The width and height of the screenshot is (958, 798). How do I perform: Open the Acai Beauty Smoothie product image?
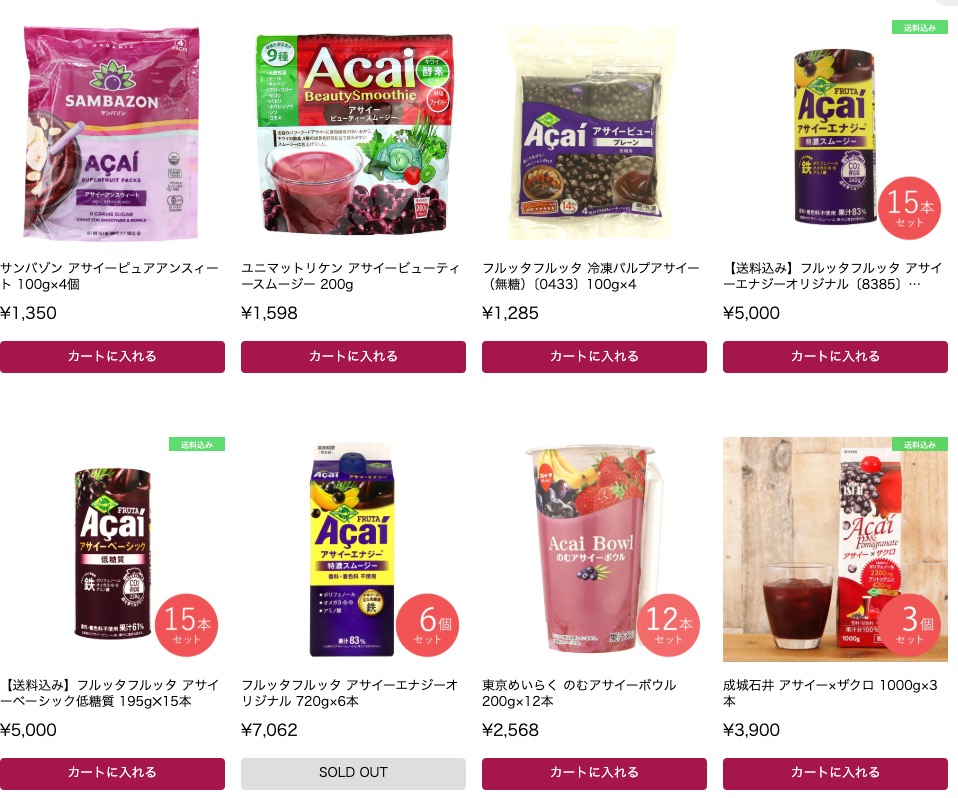point(353,133)
